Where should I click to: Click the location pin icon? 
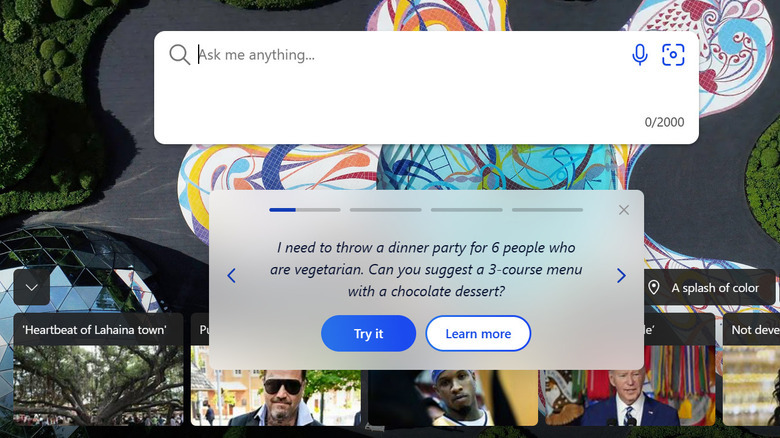click(x=654, y=287)
